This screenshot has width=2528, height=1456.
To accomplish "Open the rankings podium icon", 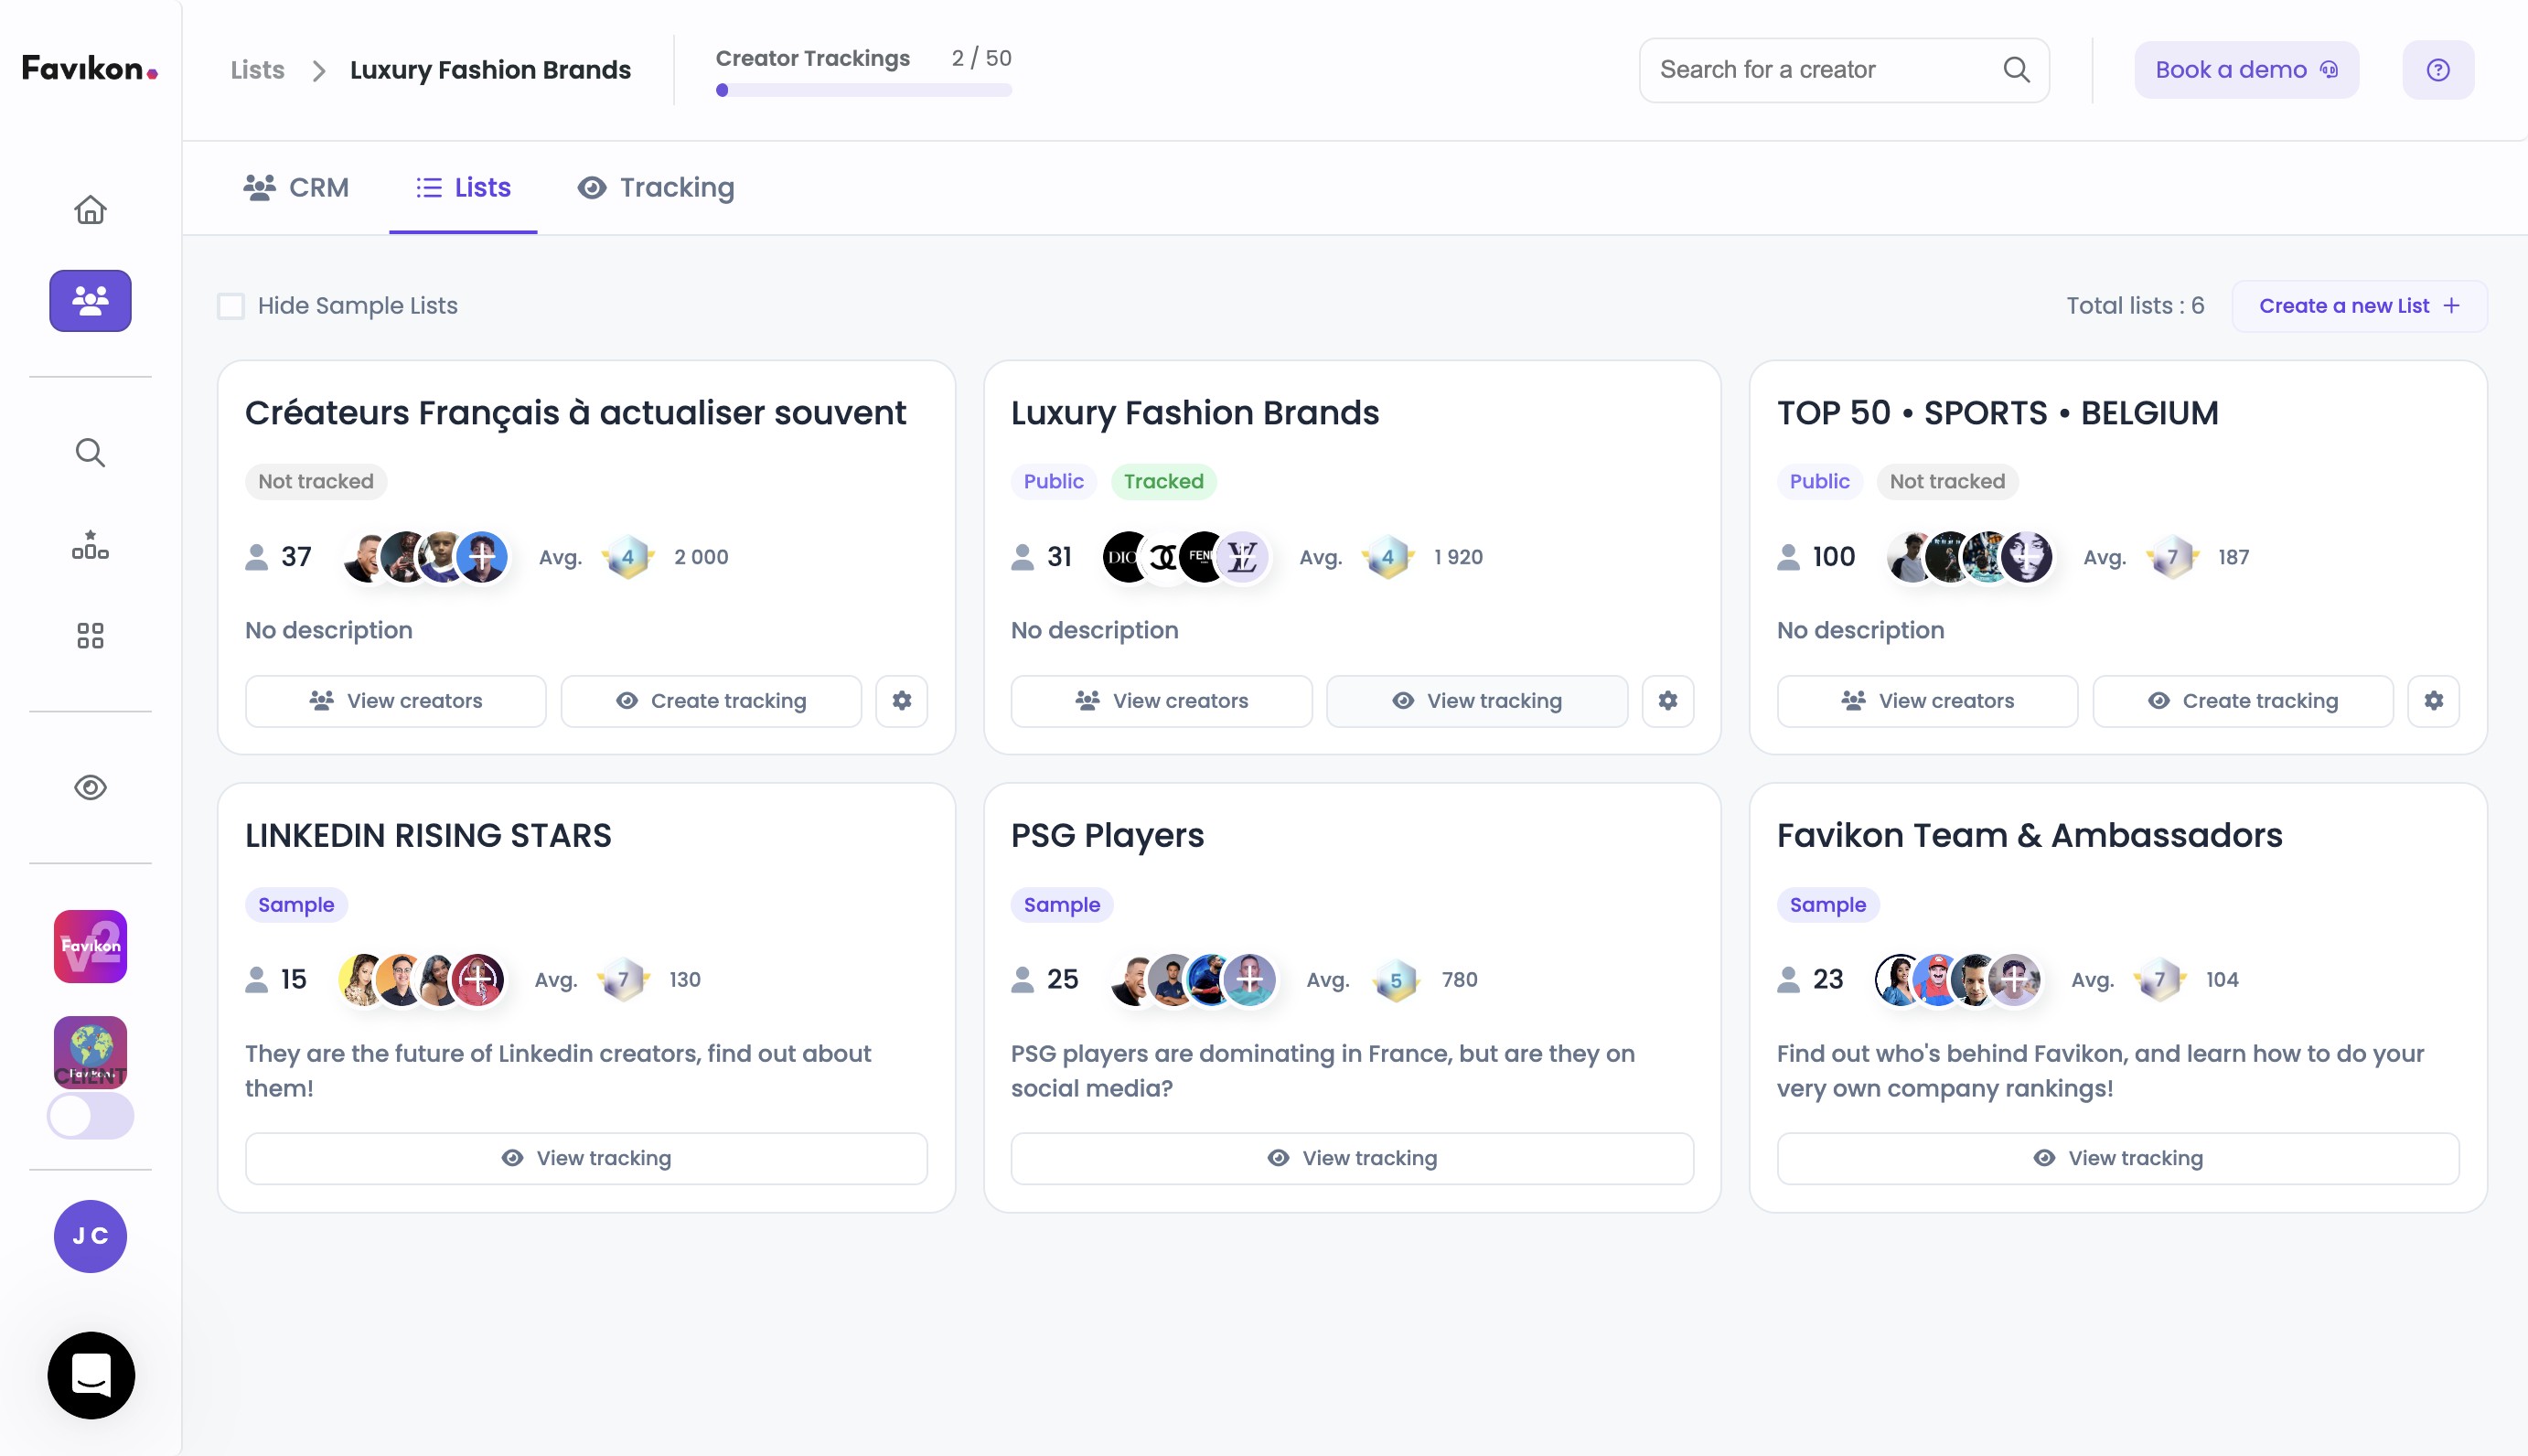I will coord(90,545).
